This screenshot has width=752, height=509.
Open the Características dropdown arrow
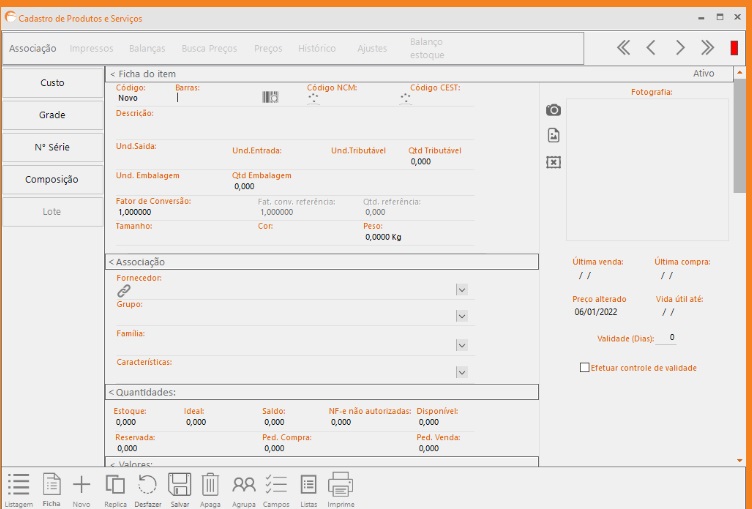coord(461,372)
